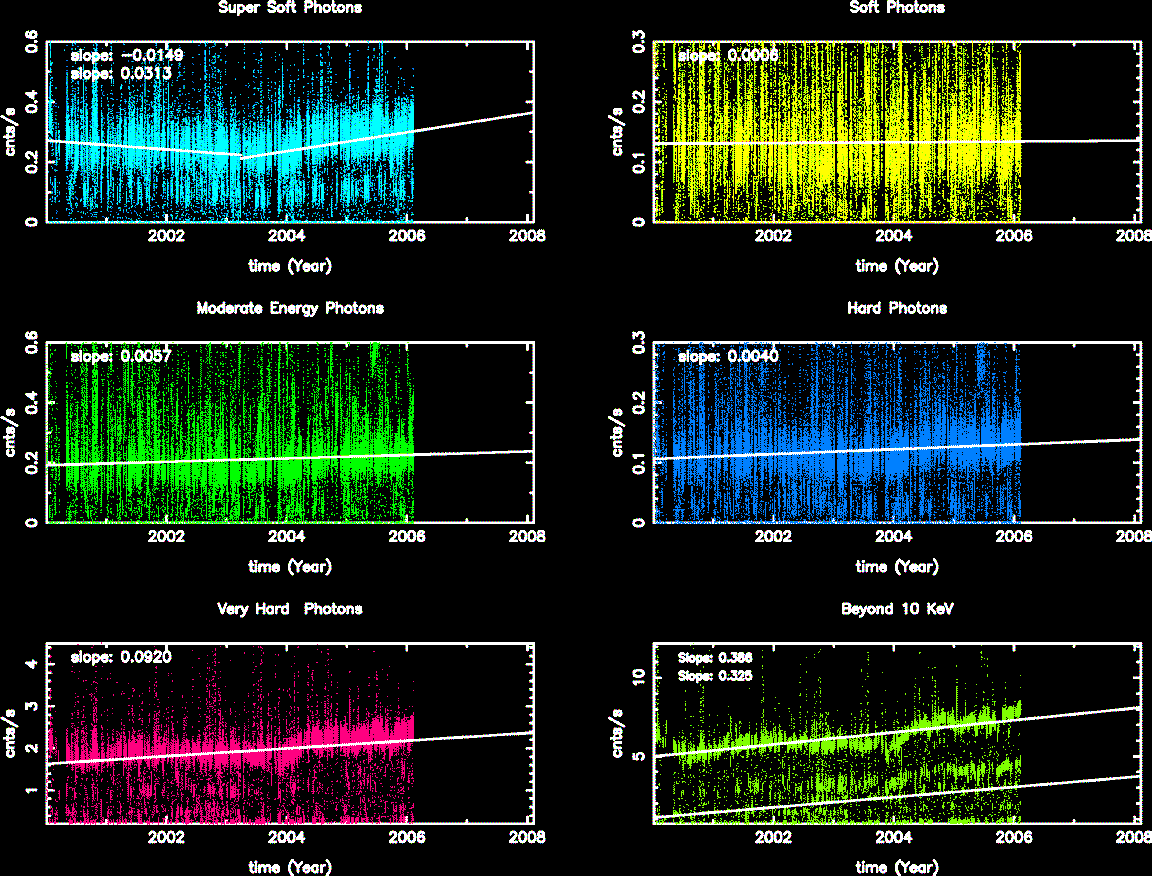Click the "Super Soft Photons" plot title
The image size is (1152, 876).
point(289,8)
